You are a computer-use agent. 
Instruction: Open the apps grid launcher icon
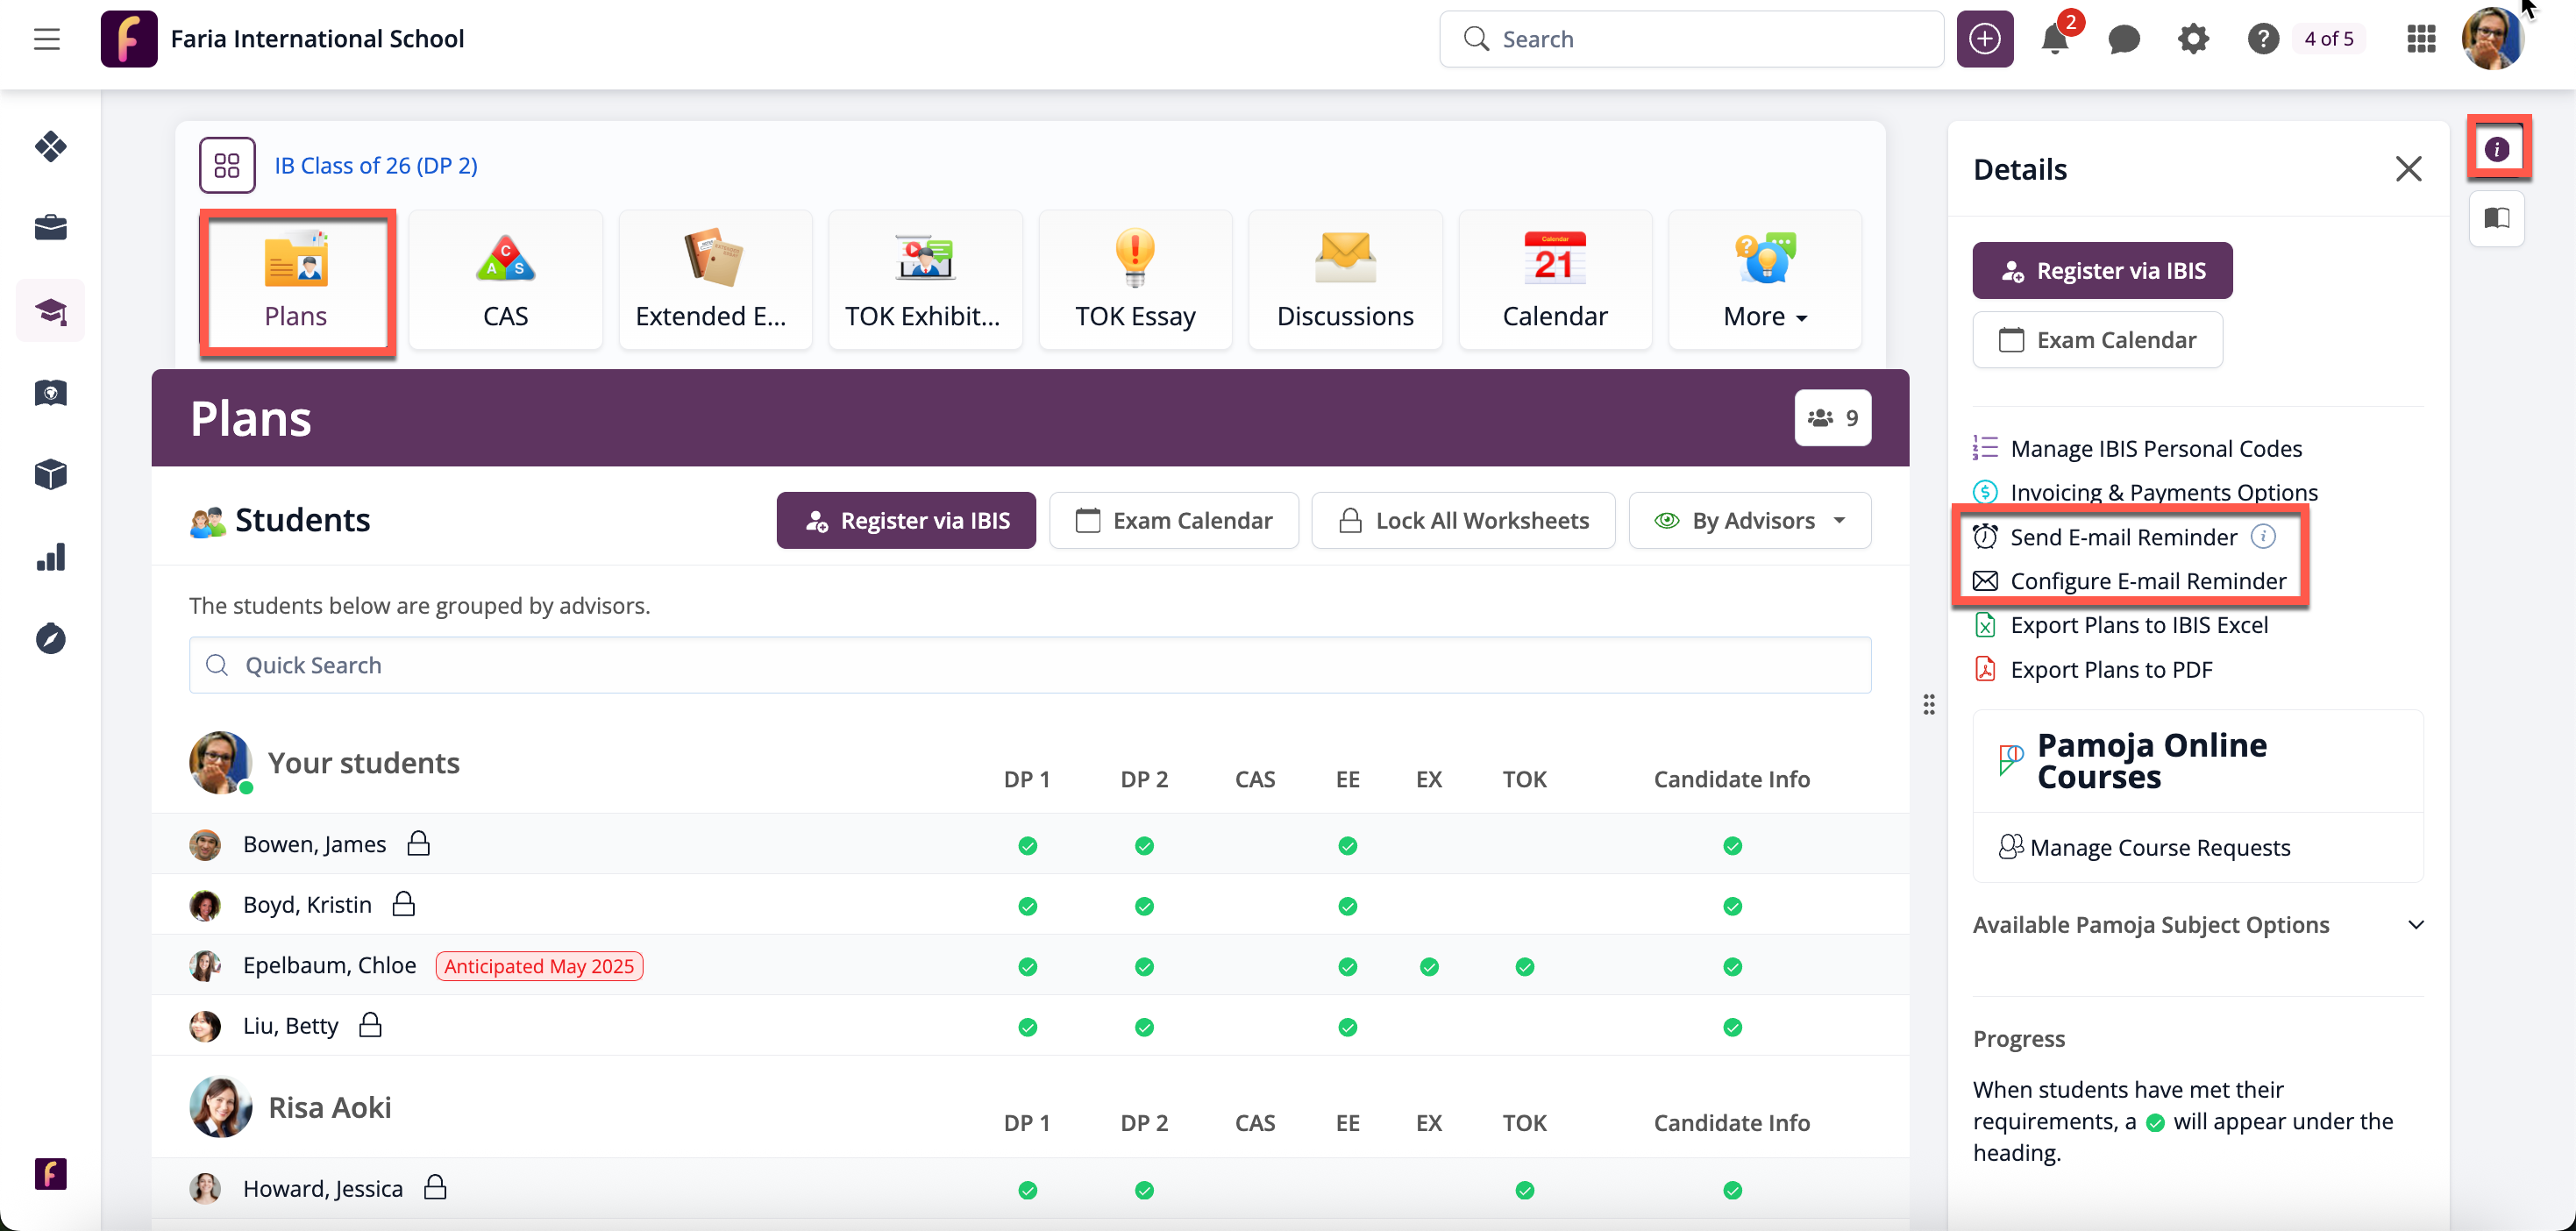[x=2421, y=40]
